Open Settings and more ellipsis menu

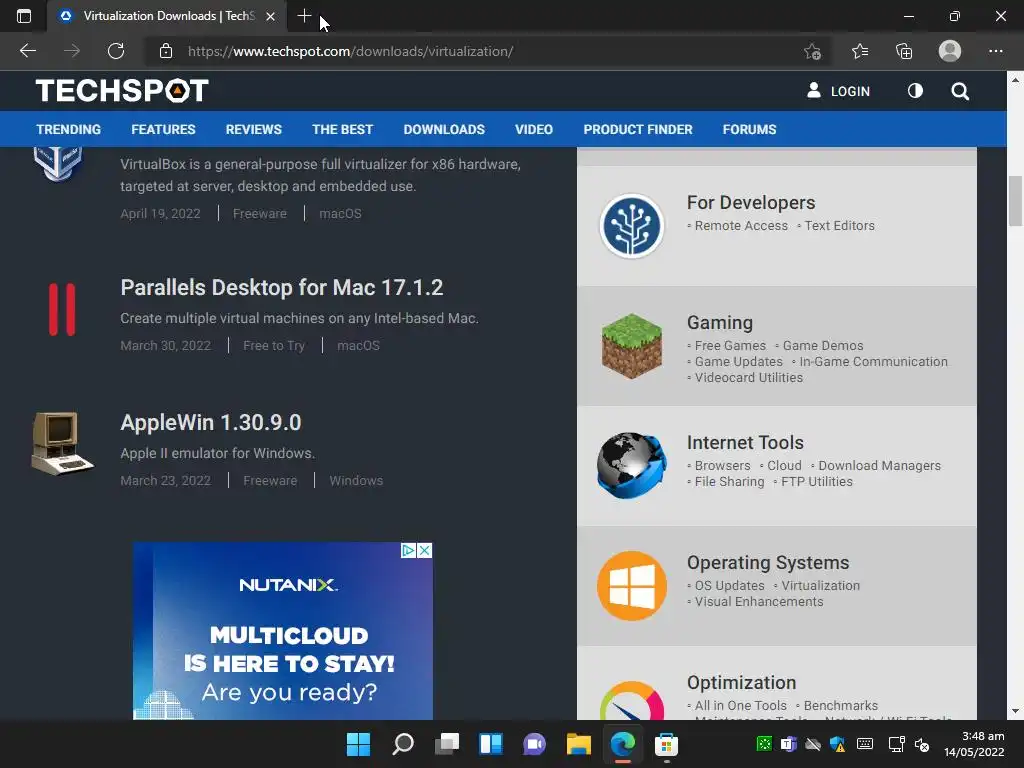[995, 51]
